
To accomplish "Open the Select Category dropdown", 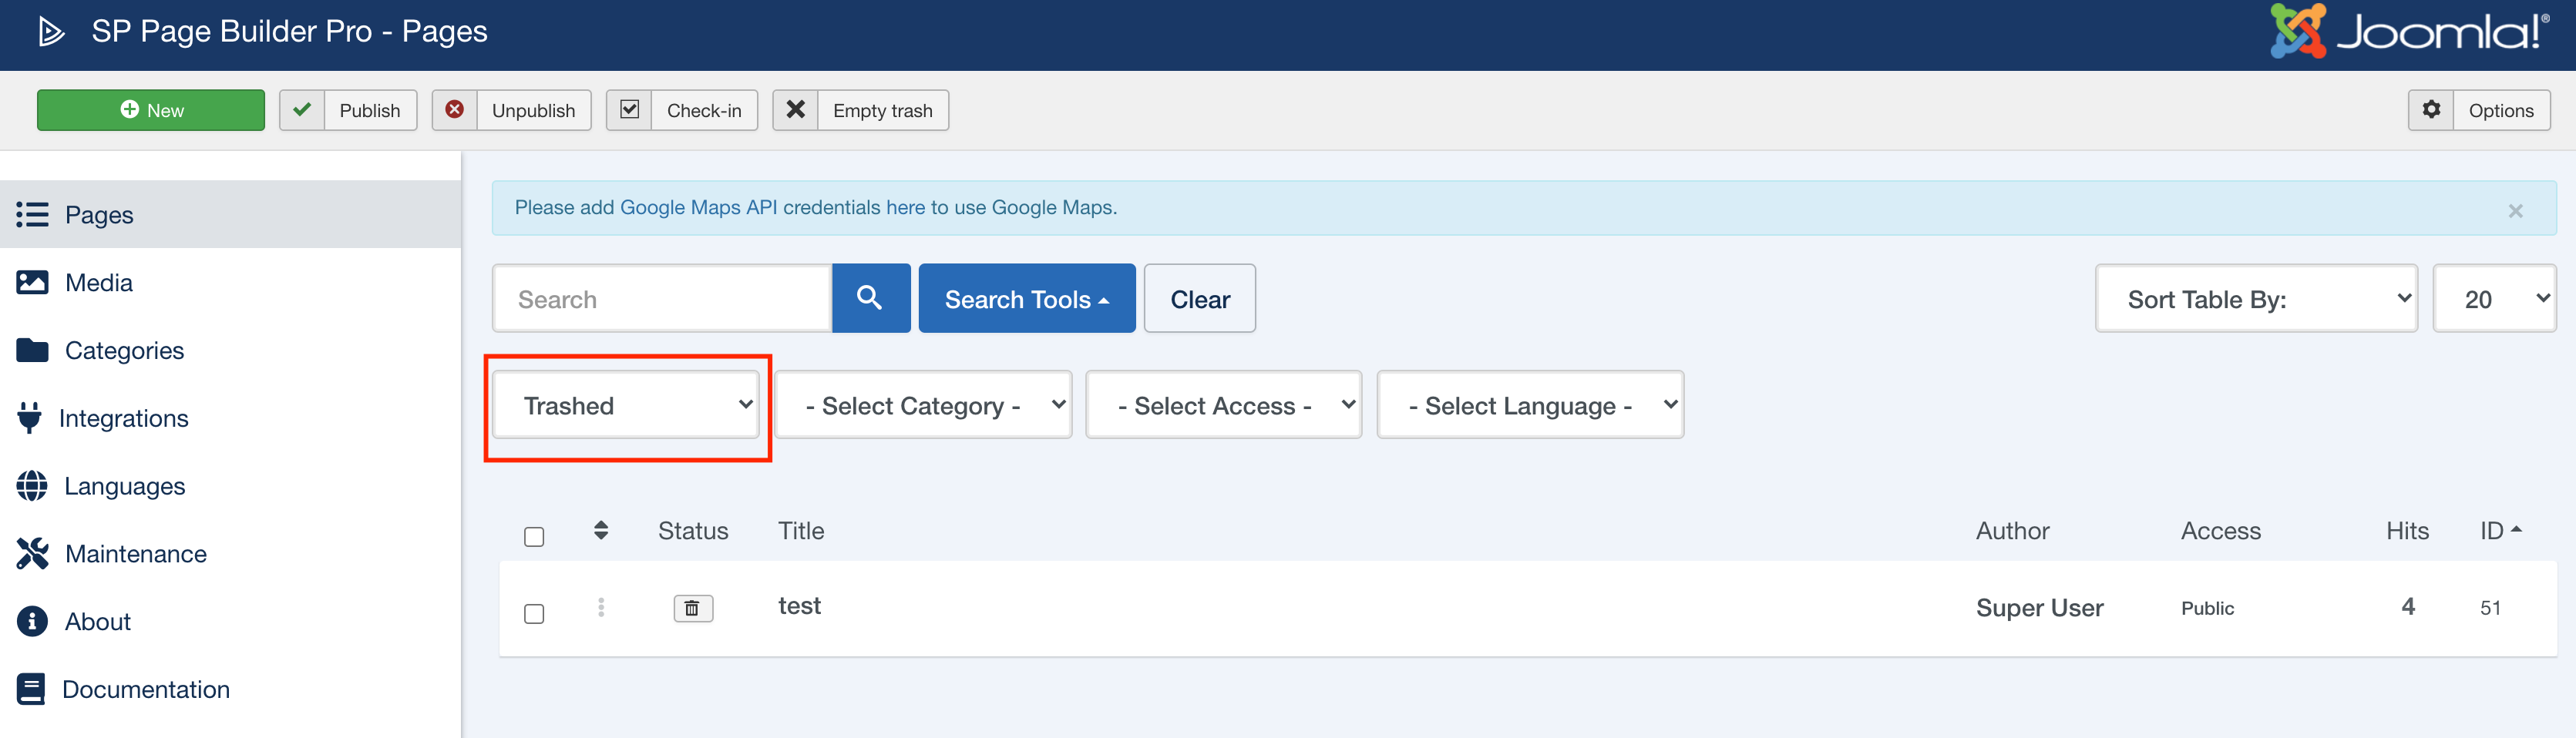I will coord(922,405).
